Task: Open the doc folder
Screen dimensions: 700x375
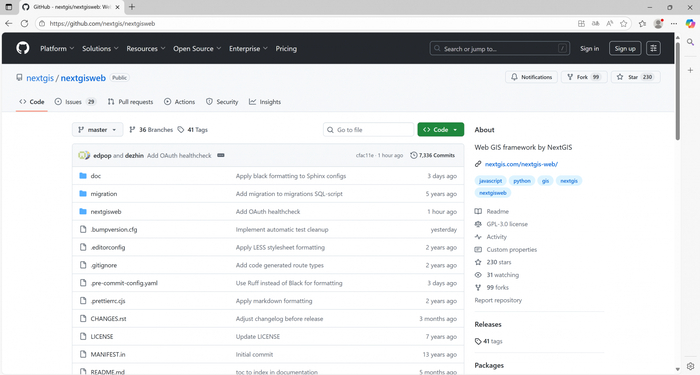Action: pyautogui.click(x=96, y=176)
